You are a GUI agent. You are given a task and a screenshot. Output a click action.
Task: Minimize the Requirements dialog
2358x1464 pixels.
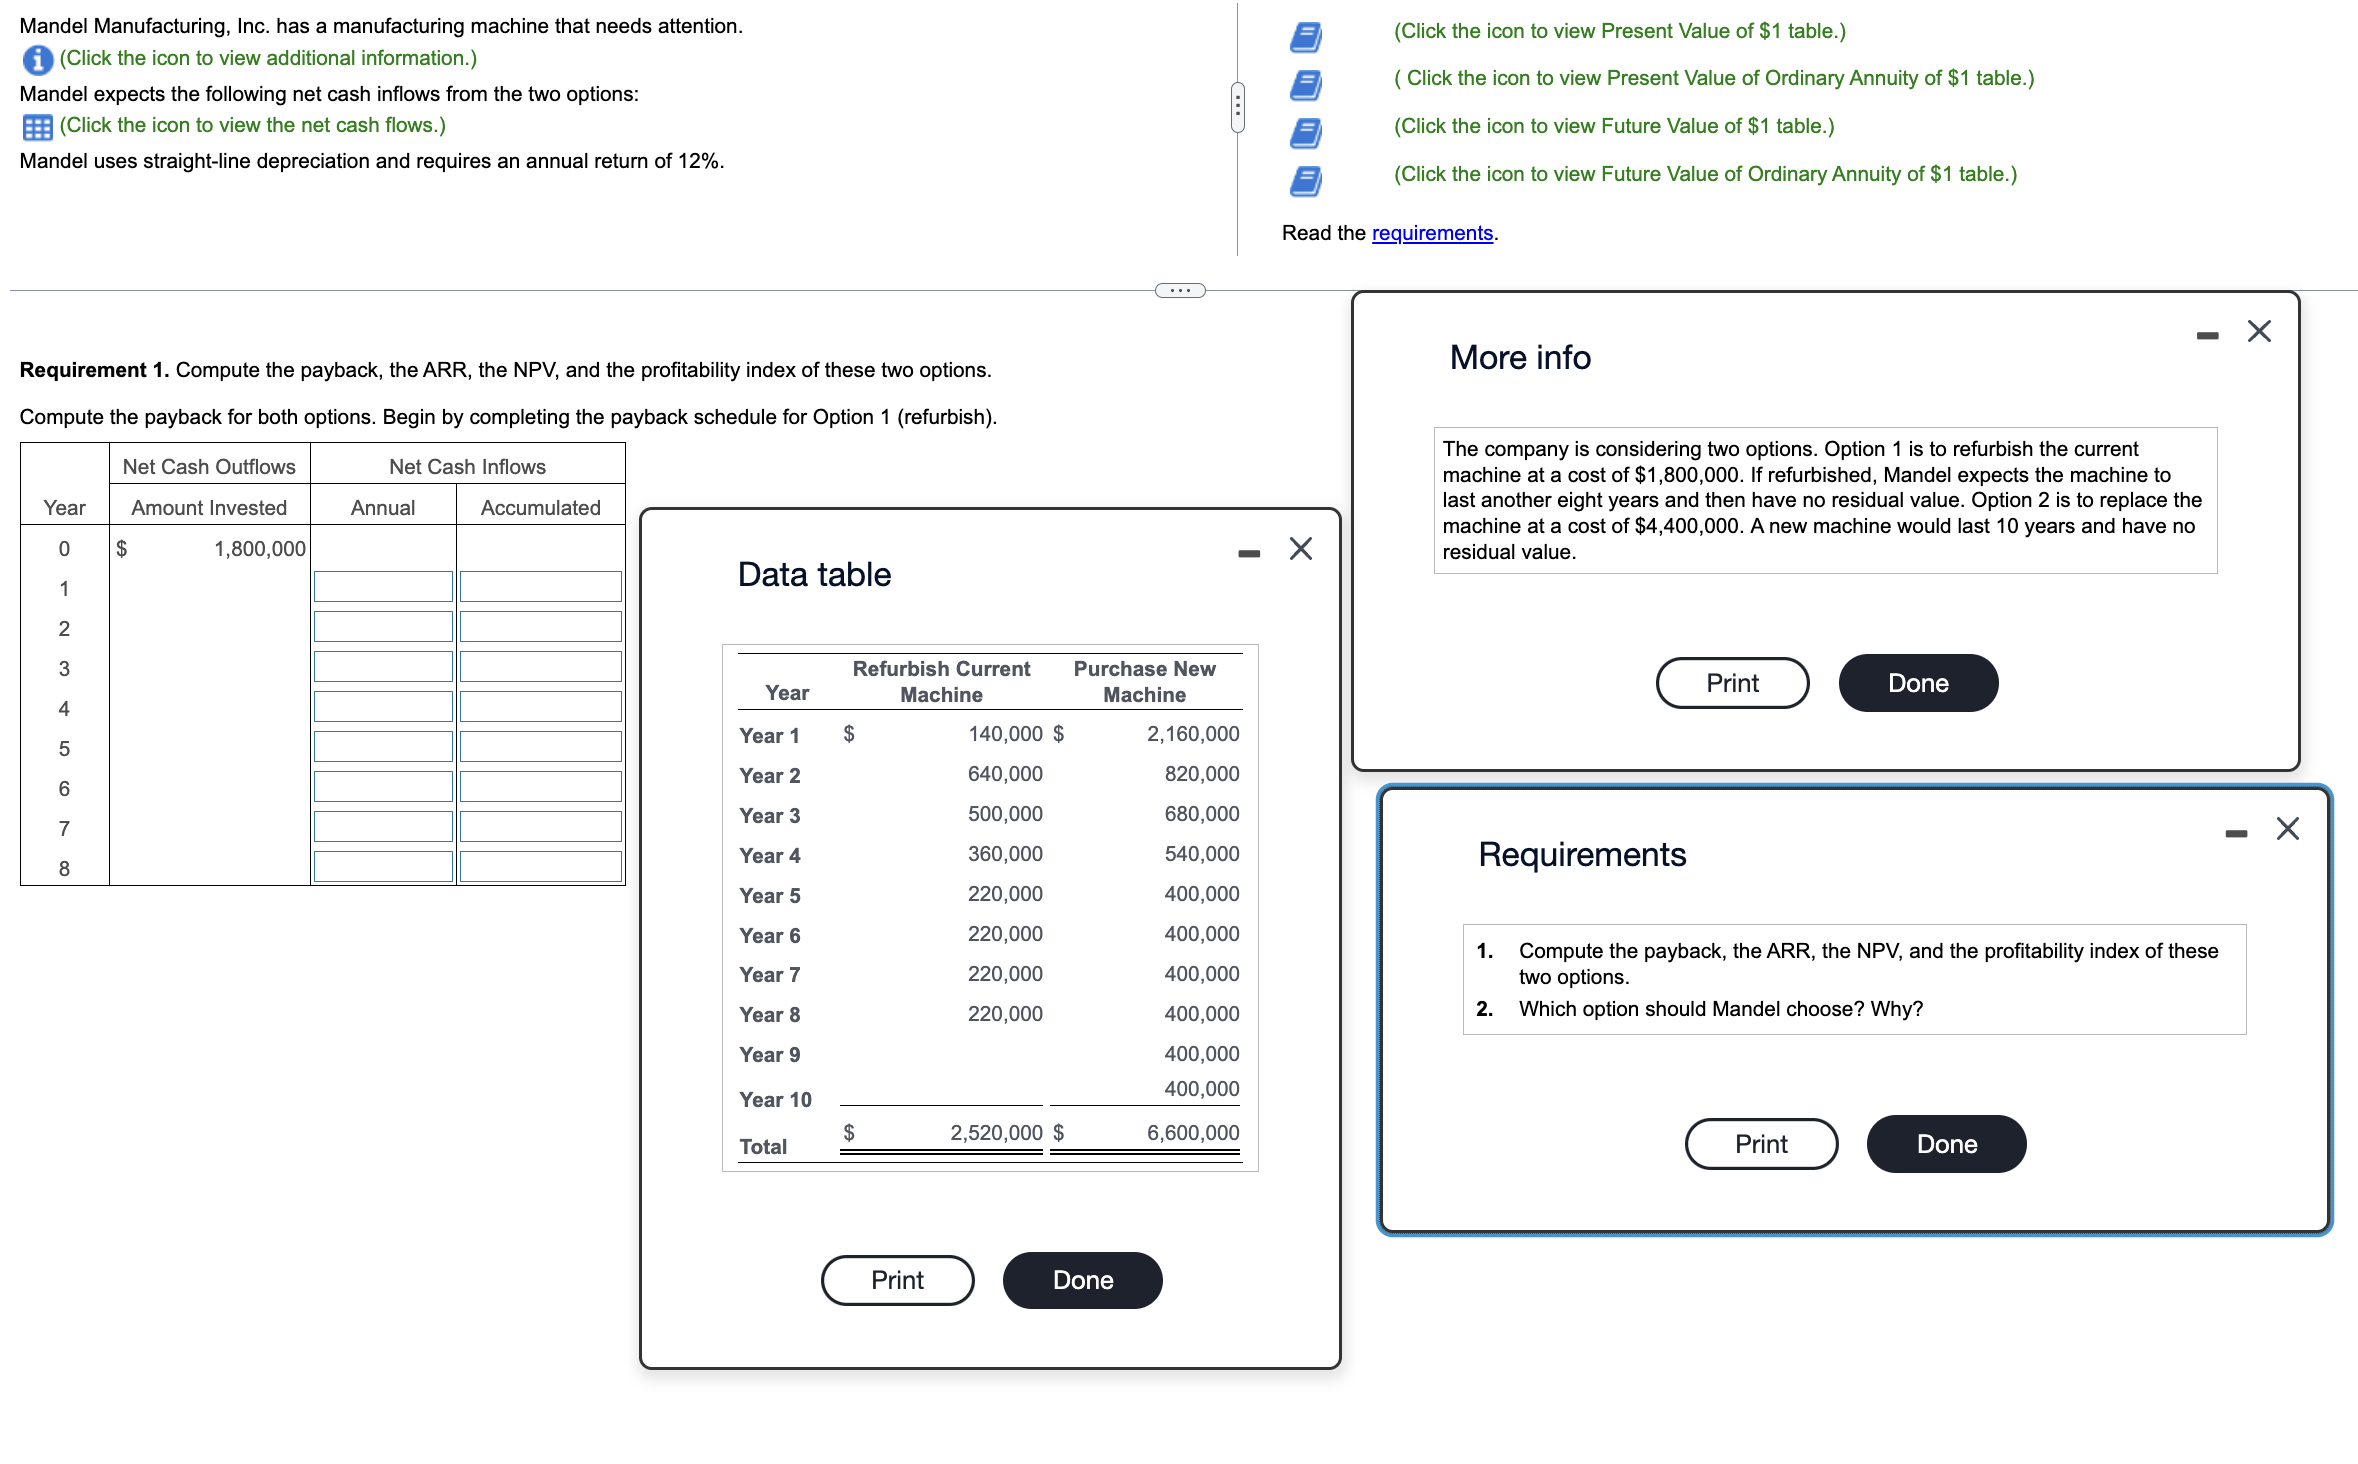tap(2236, 833)
